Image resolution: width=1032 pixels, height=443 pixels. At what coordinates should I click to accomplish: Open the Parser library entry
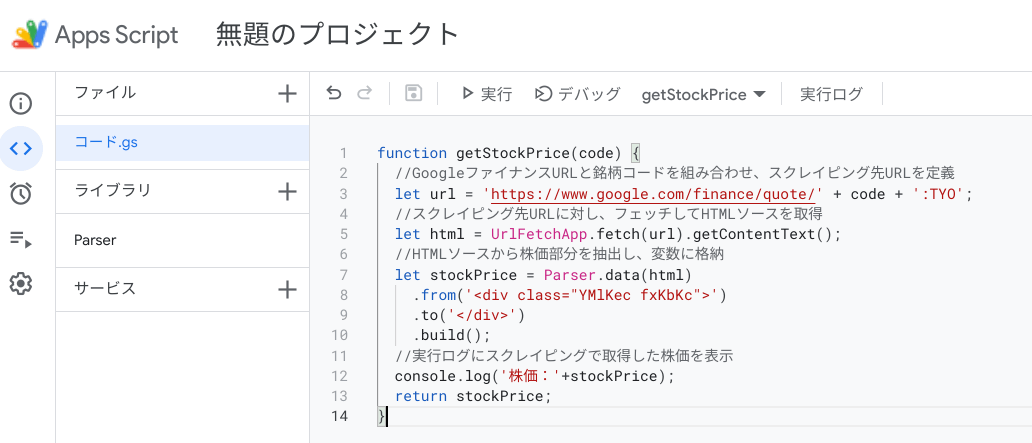[x=182, y=240]
